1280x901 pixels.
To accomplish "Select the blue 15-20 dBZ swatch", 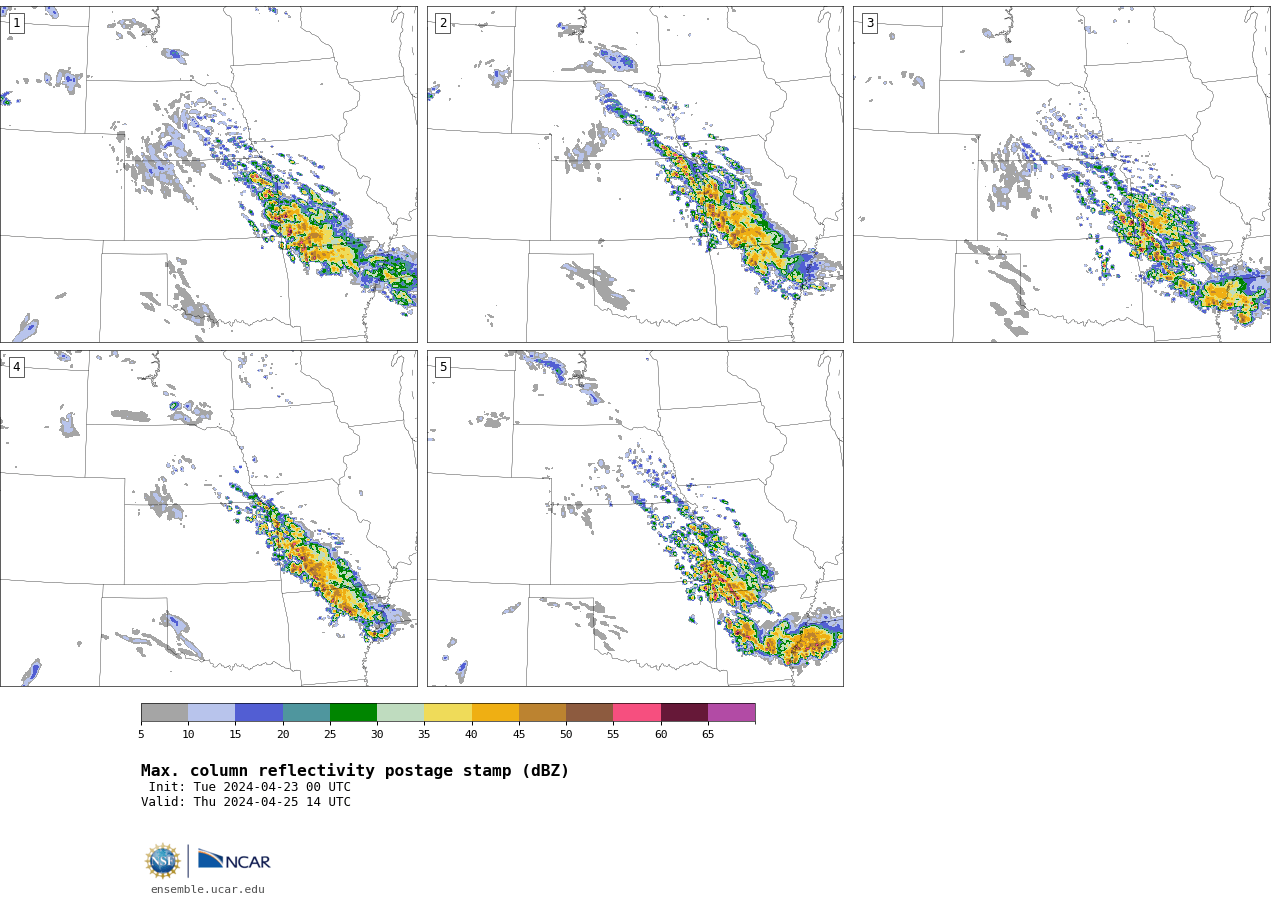I will point(259,713).
